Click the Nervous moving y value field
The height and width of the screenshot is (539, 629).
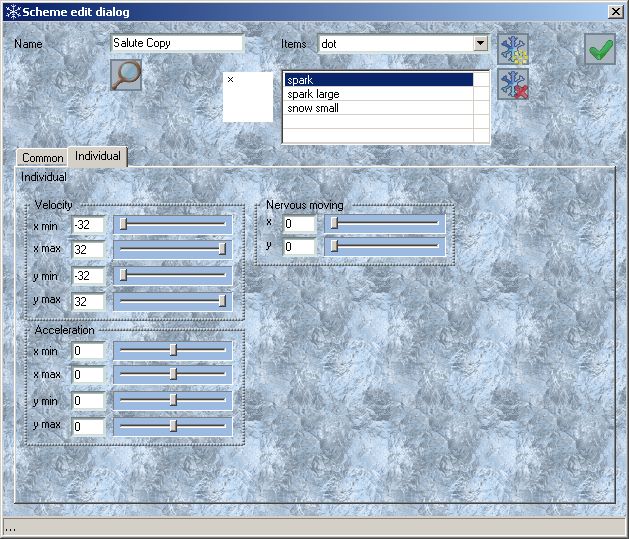click(299, 246)
